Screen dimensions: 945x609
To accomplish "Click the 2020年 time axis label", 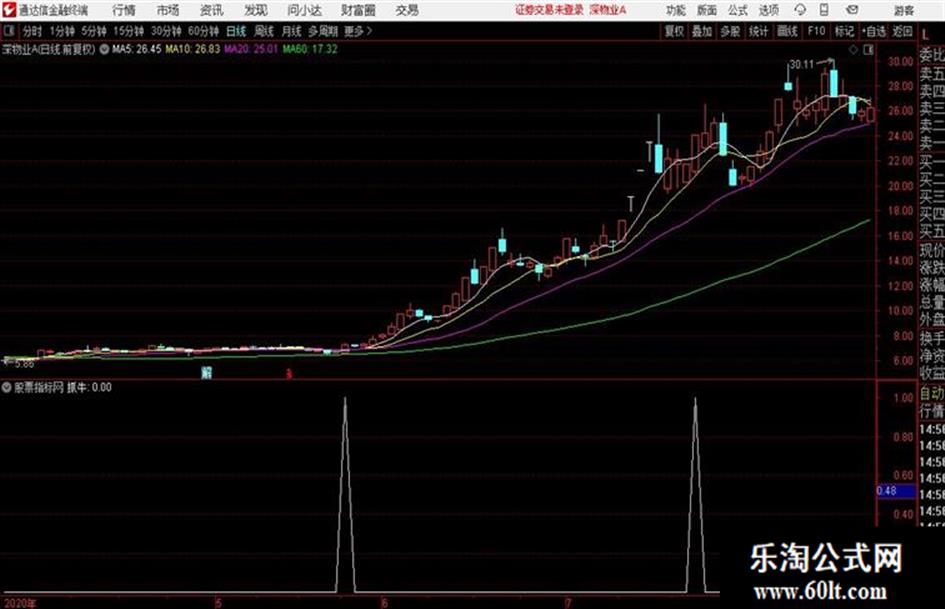I will click(20, 603).
